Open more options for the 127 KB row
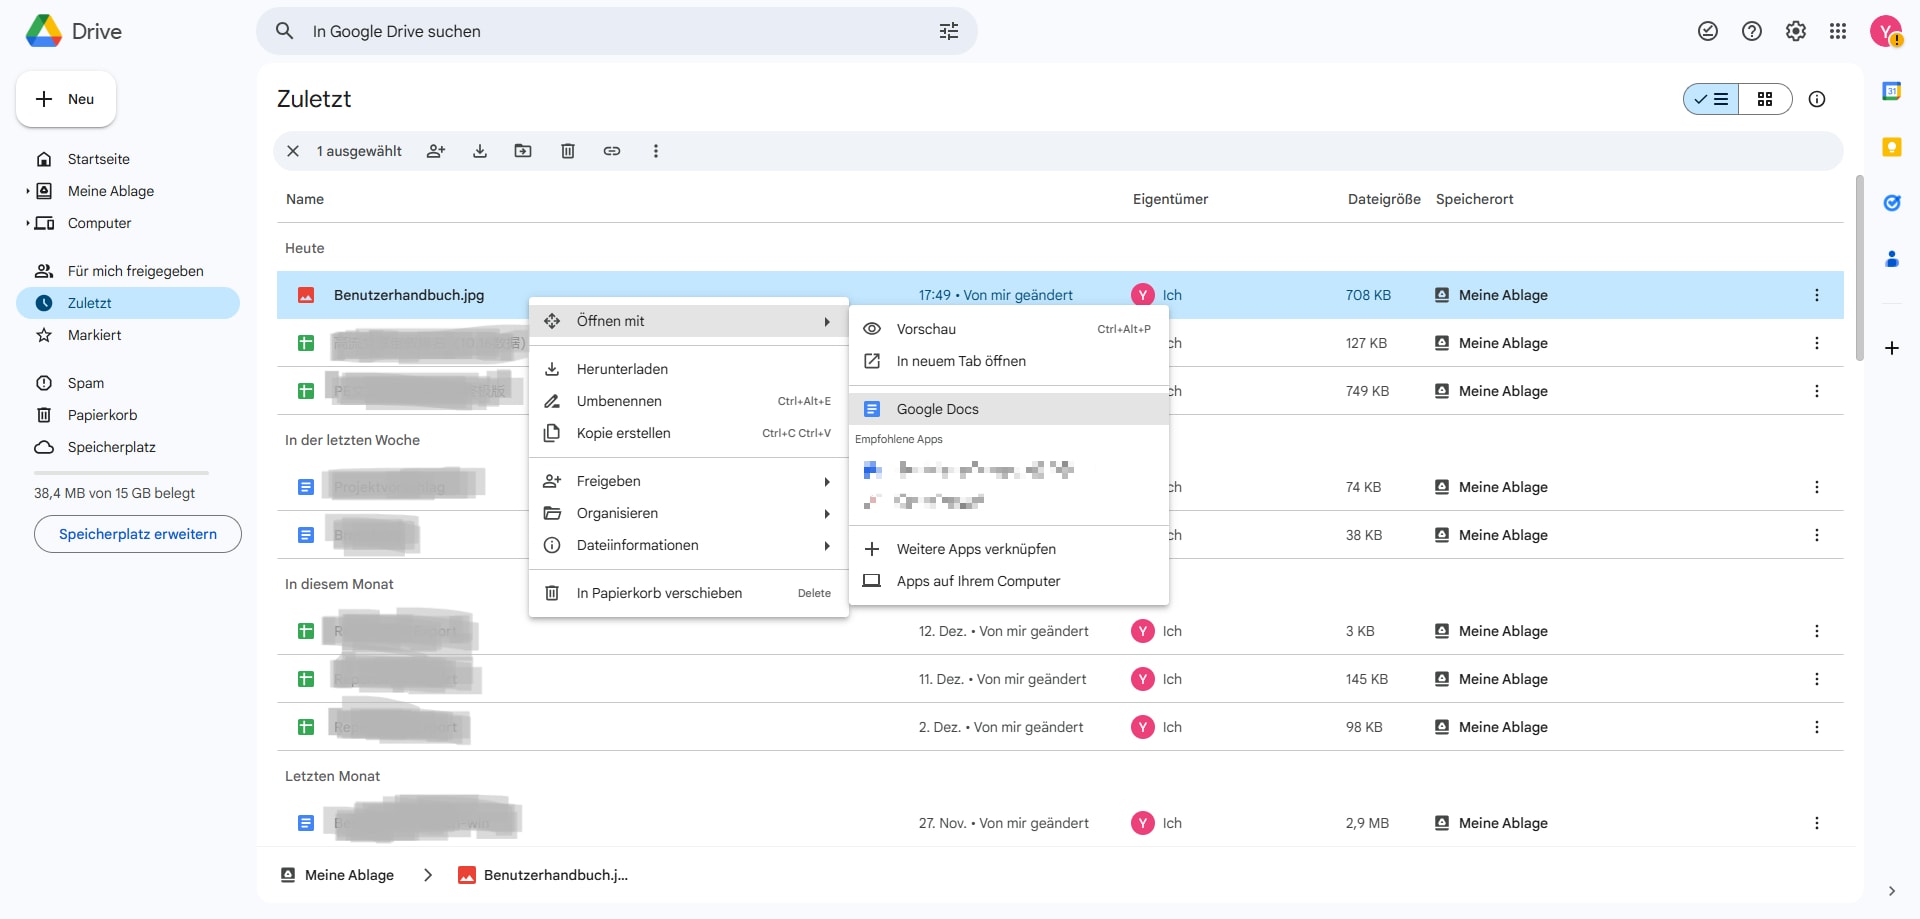The height and width of the screenshot is (919, 1920). 1817,343
